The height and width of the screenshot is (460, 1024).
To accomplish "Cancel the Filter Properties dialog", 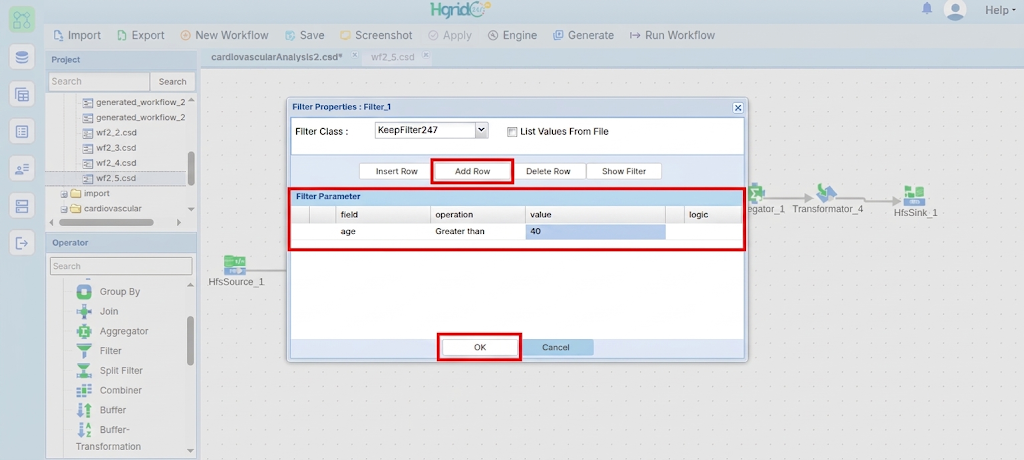I will pyautogui.click(x=556, y=348).
